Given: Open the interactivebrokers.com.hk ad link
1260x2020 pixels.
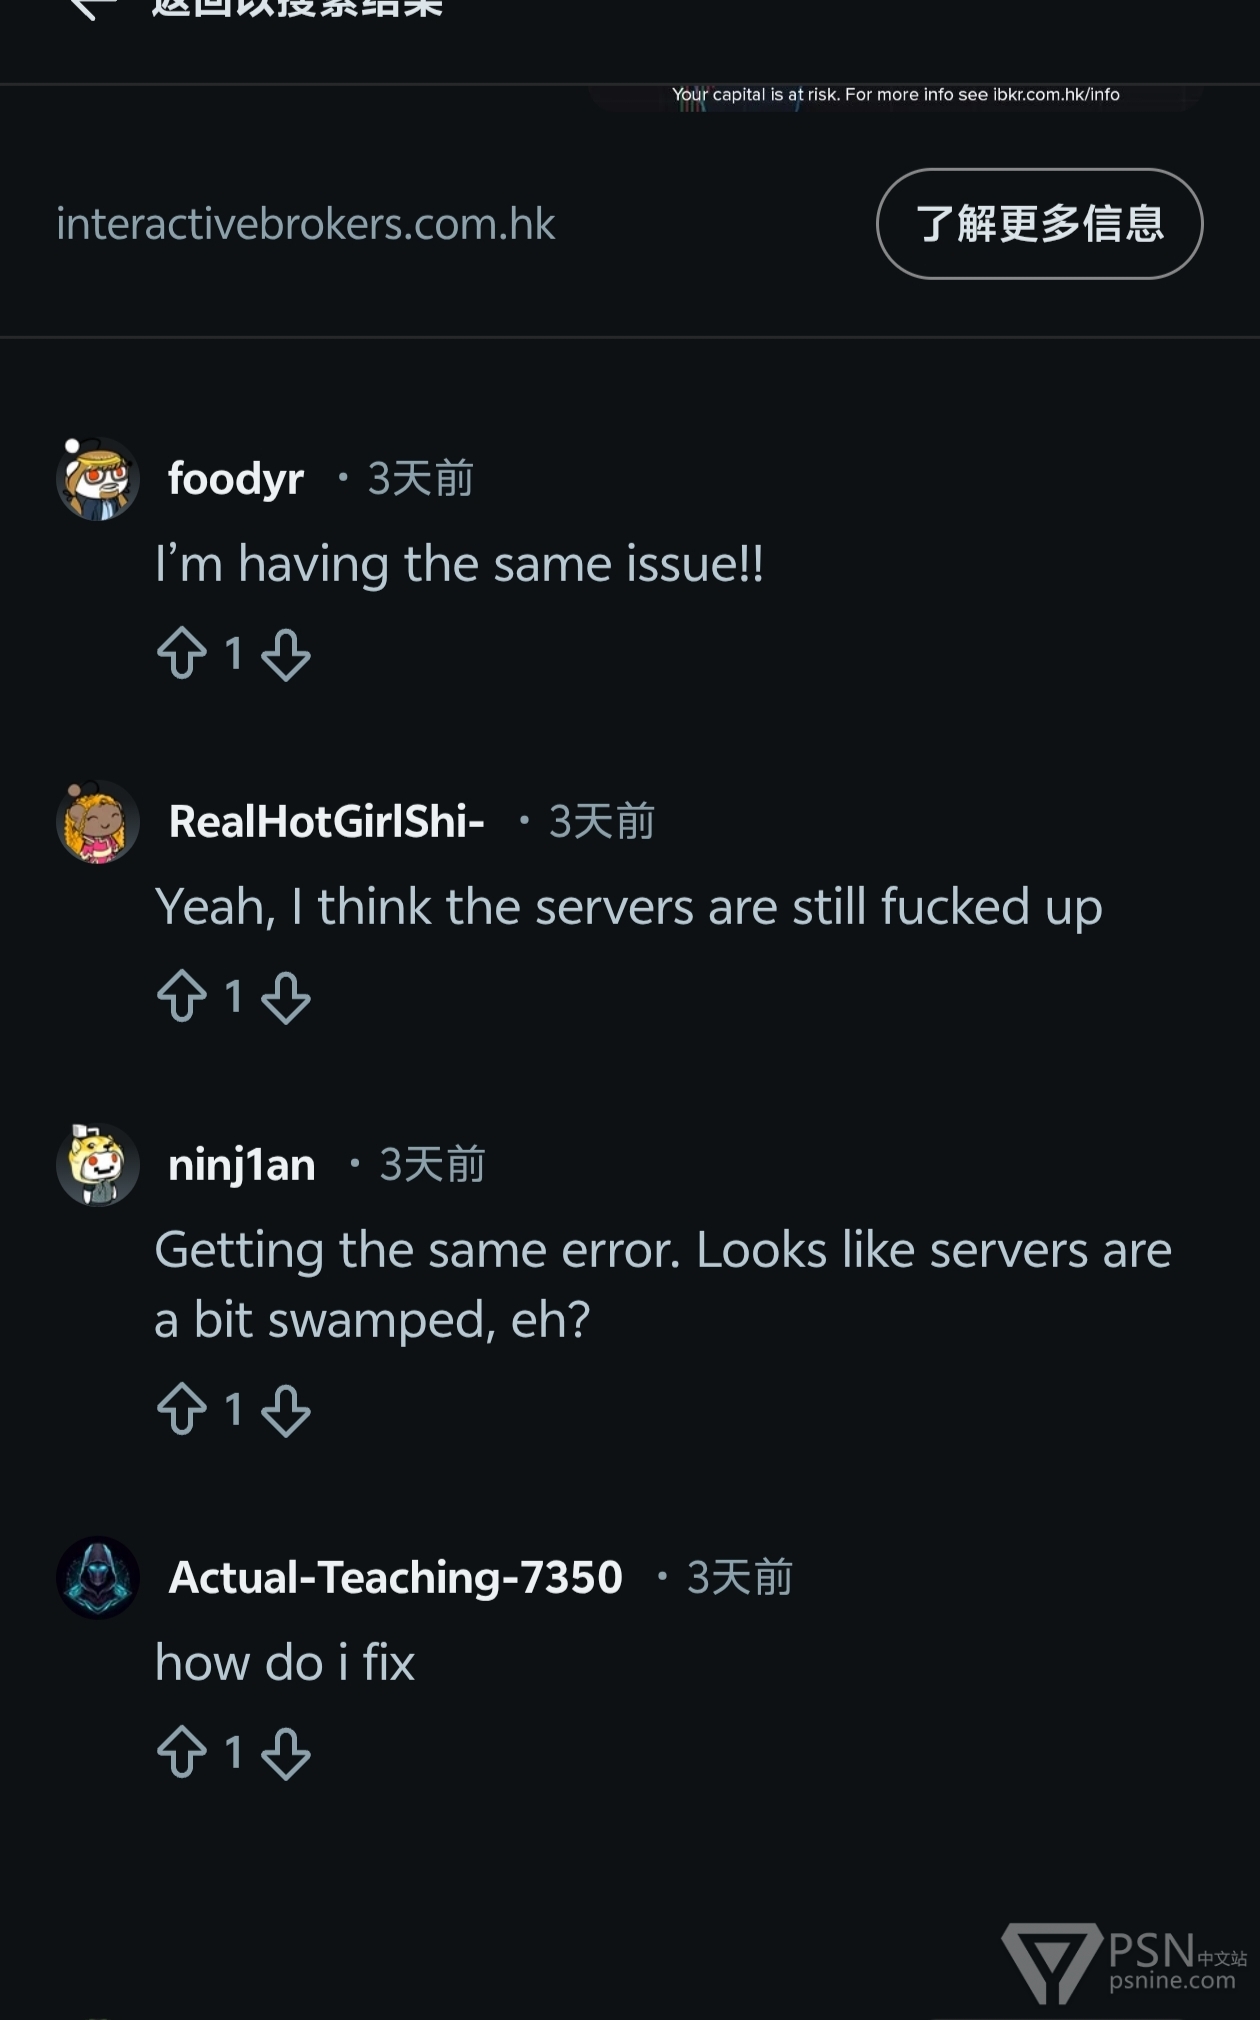Looking at the screenshot, I should (305, 224).
